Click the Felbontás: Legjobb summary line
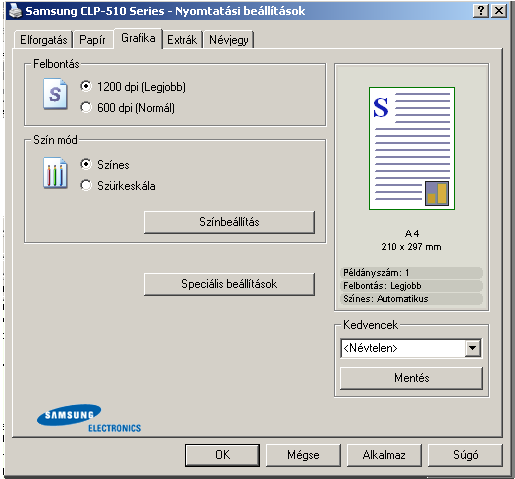 [411, 286]
